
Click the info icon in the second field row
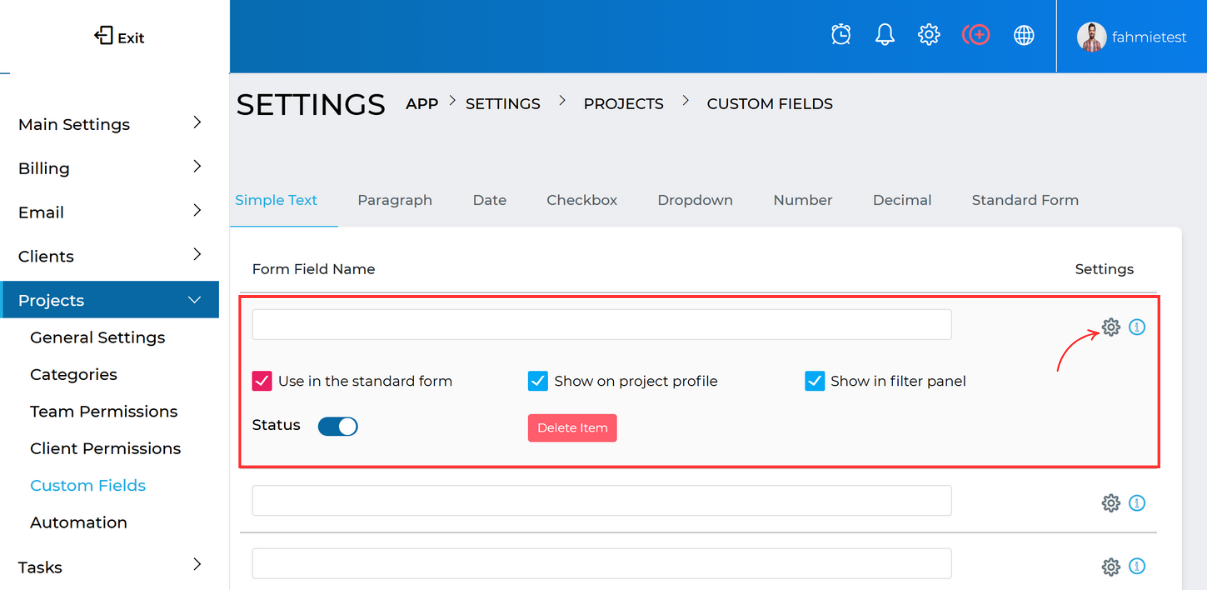click(x=1137, y=503)
